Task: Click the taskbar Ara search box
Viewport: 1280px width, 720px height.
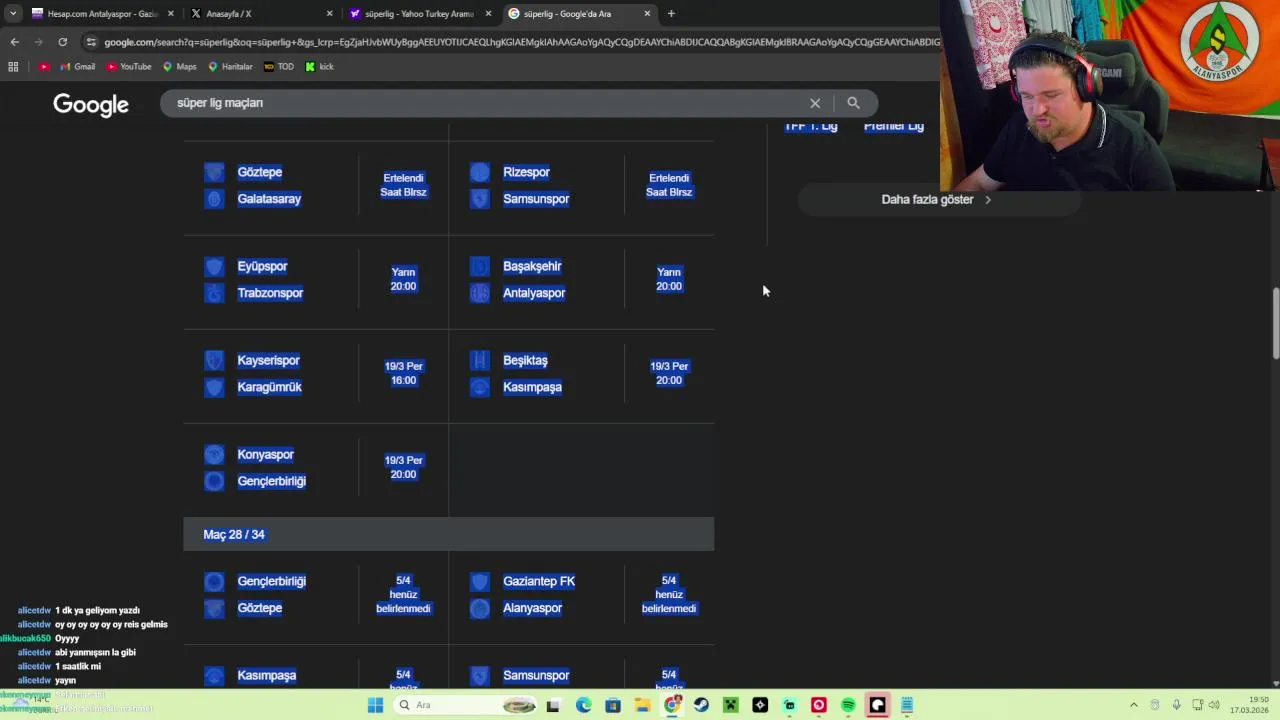Action: click(x=466, y=705)
